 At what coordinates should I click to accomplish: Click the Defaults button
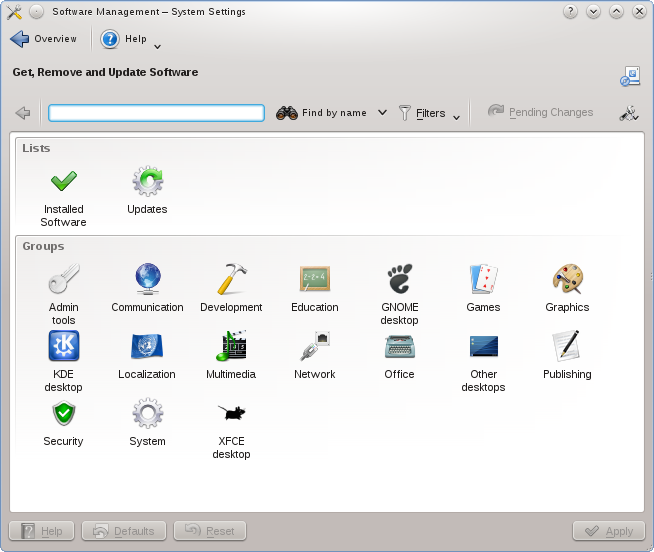124,531
